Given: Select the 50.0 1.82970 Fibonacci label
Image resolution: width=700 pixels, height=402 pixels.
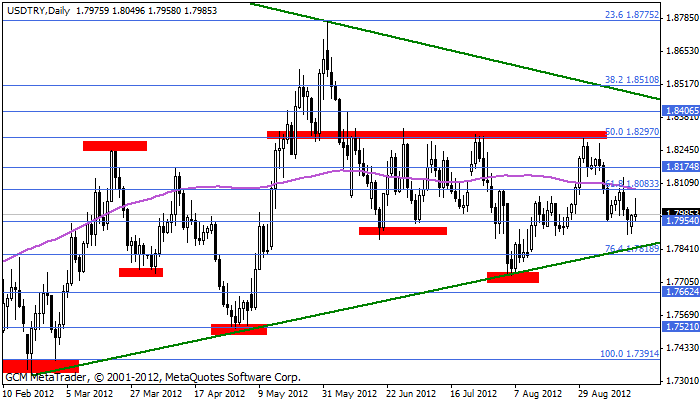Looking at the screenshot, I should (633, 132).
